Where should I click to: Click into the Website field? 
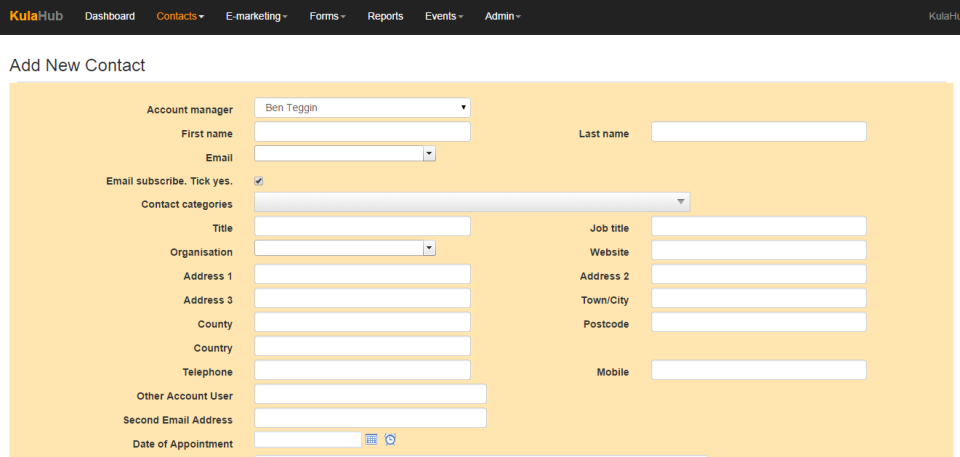click(x=759, y=250)
